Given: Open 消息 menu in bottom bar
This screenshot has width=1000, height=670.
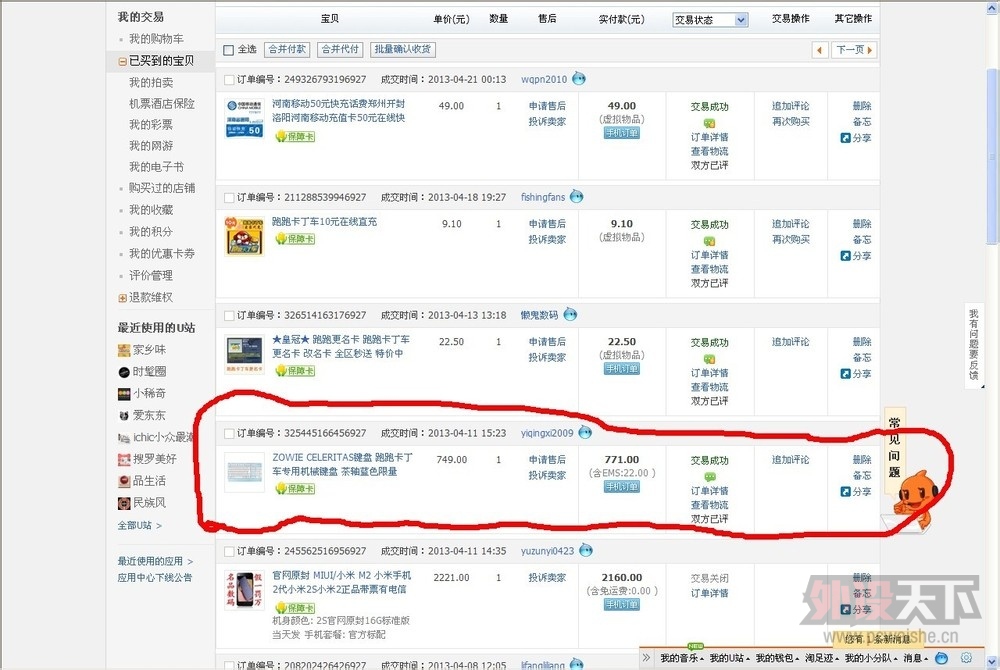Looking at the screenshot, I should tap(916, 658).
